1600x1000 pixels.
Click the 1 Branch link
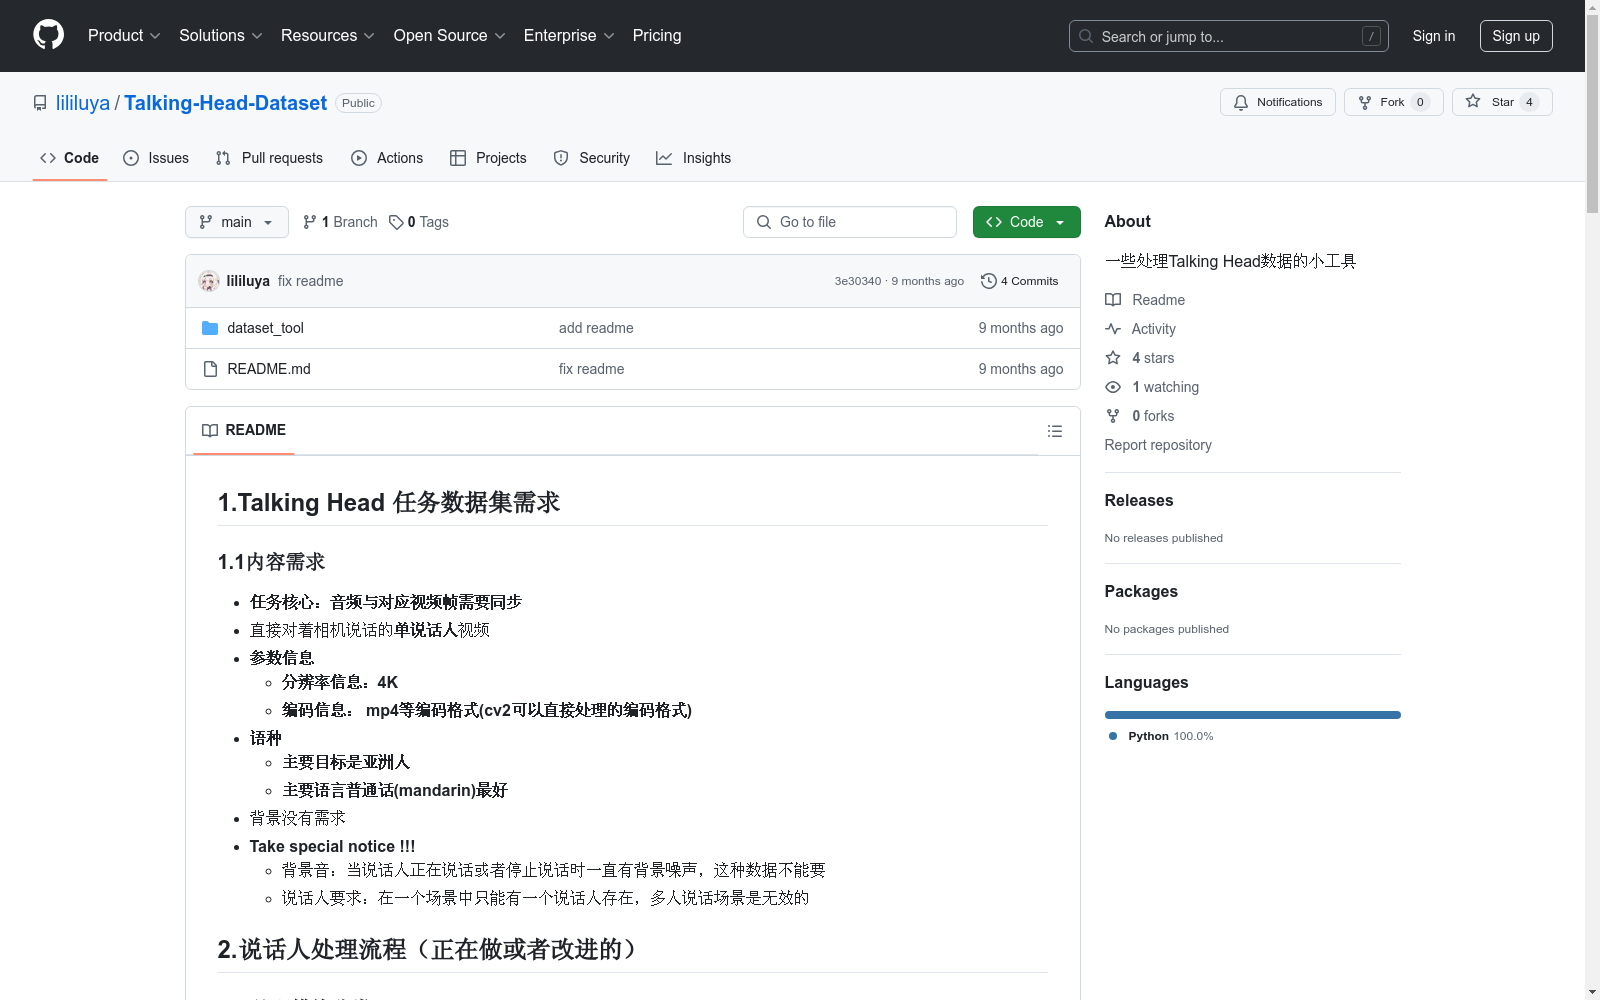click(x=340, y=222)
